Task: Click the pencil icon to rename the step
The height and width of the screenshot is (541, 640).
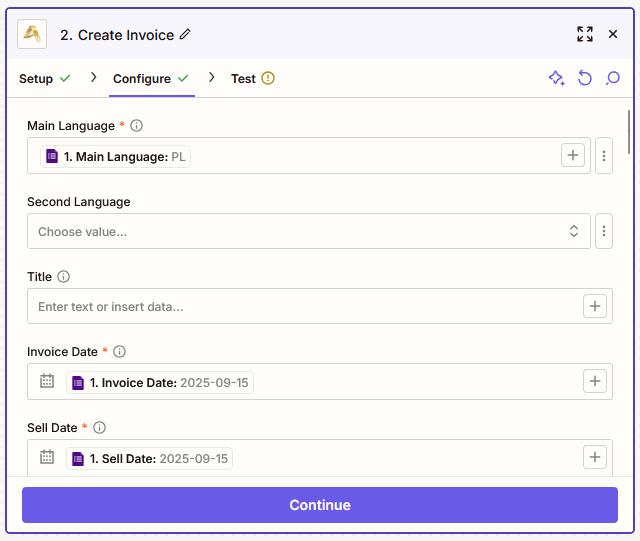Action: (x=185, y=34)
